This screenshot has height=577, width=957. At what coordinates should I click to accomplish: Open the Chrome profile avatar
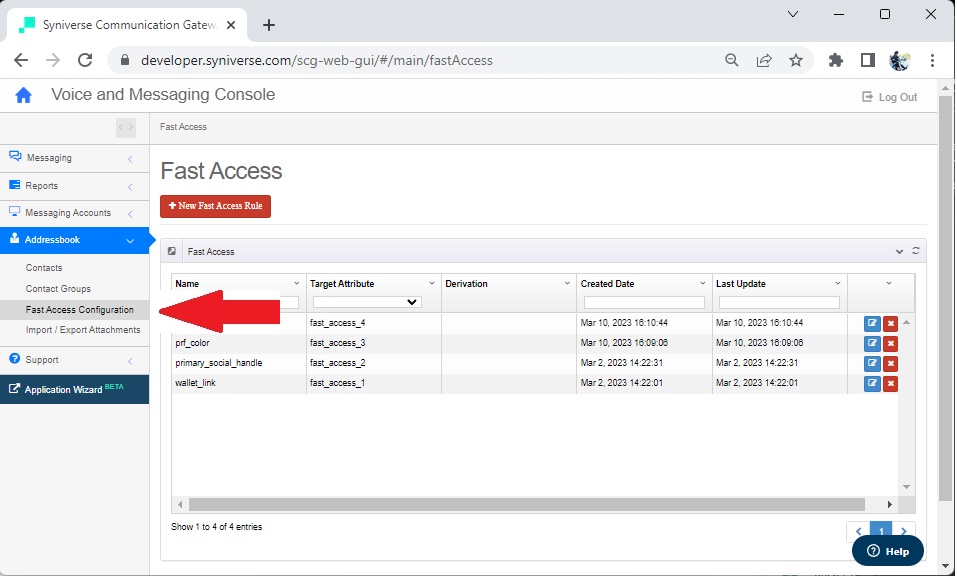point(900,60)
